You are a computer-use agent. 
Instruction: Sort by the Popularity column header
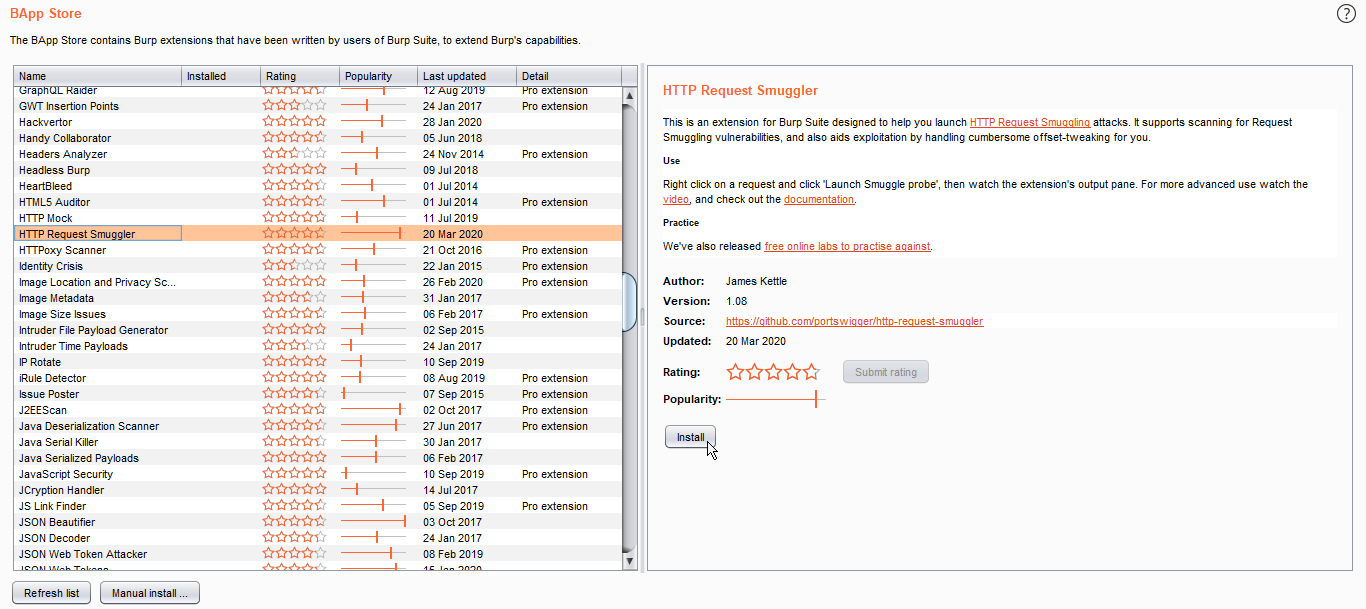tap(377, 76)
